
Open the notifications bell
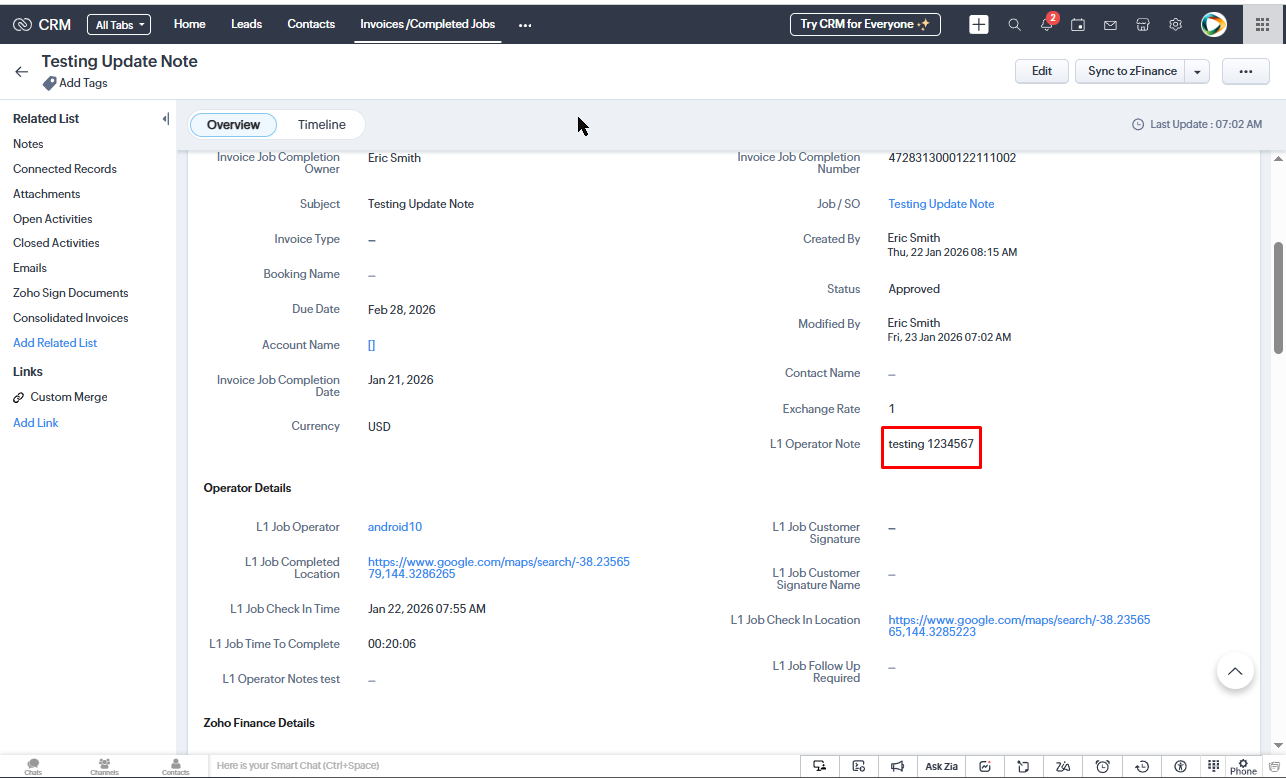[1047, 24]
